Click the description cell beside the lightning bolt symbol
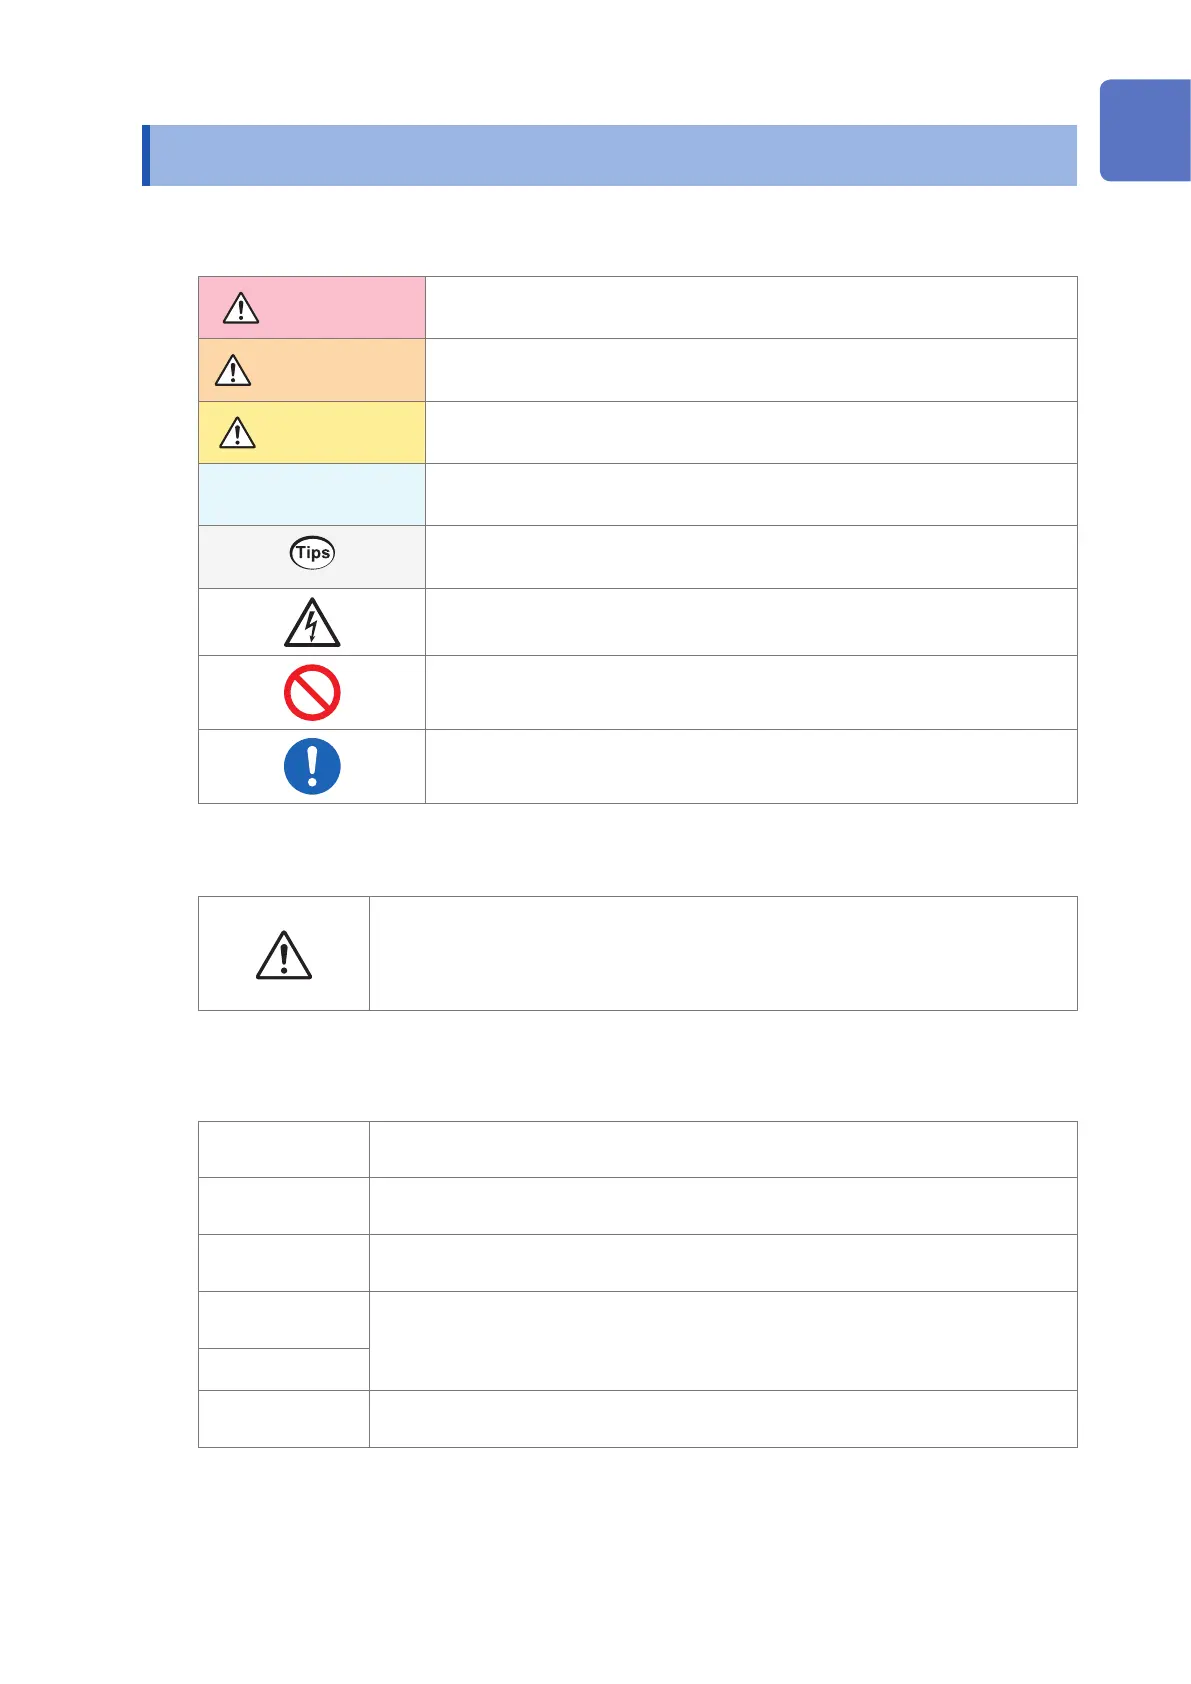Image resolution: width=1191 pixels, height=1684 pixels. click(750, 622)
